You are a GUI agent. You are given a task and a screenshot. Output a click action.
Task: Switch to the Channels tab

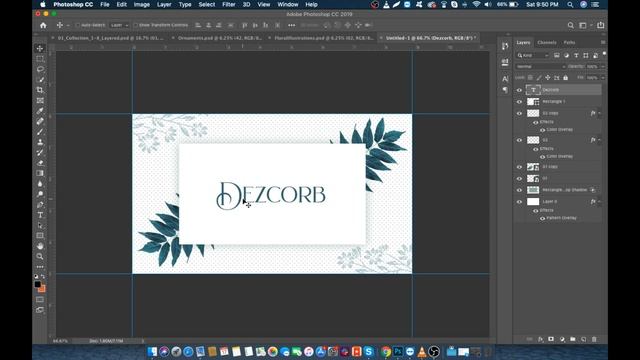[547, 42]
